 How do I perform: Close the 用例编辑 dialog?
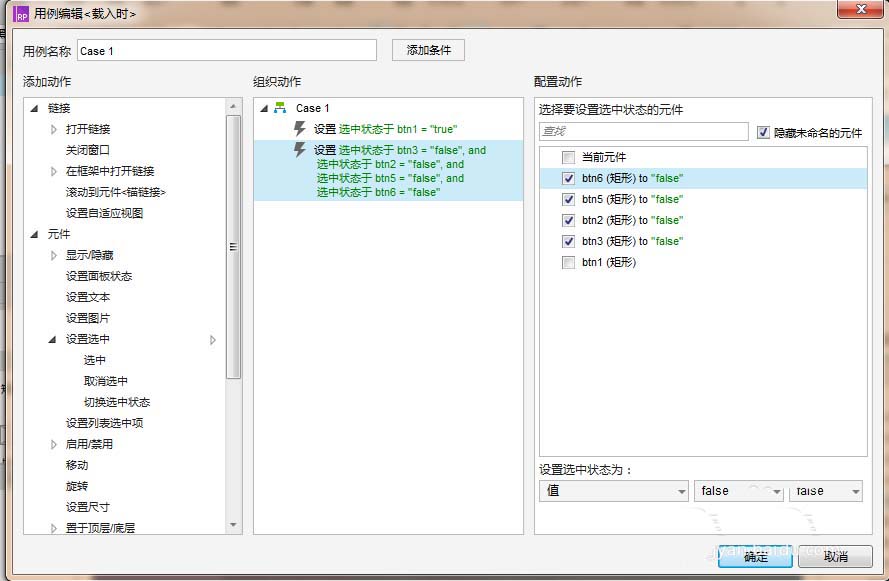(861, 9)
